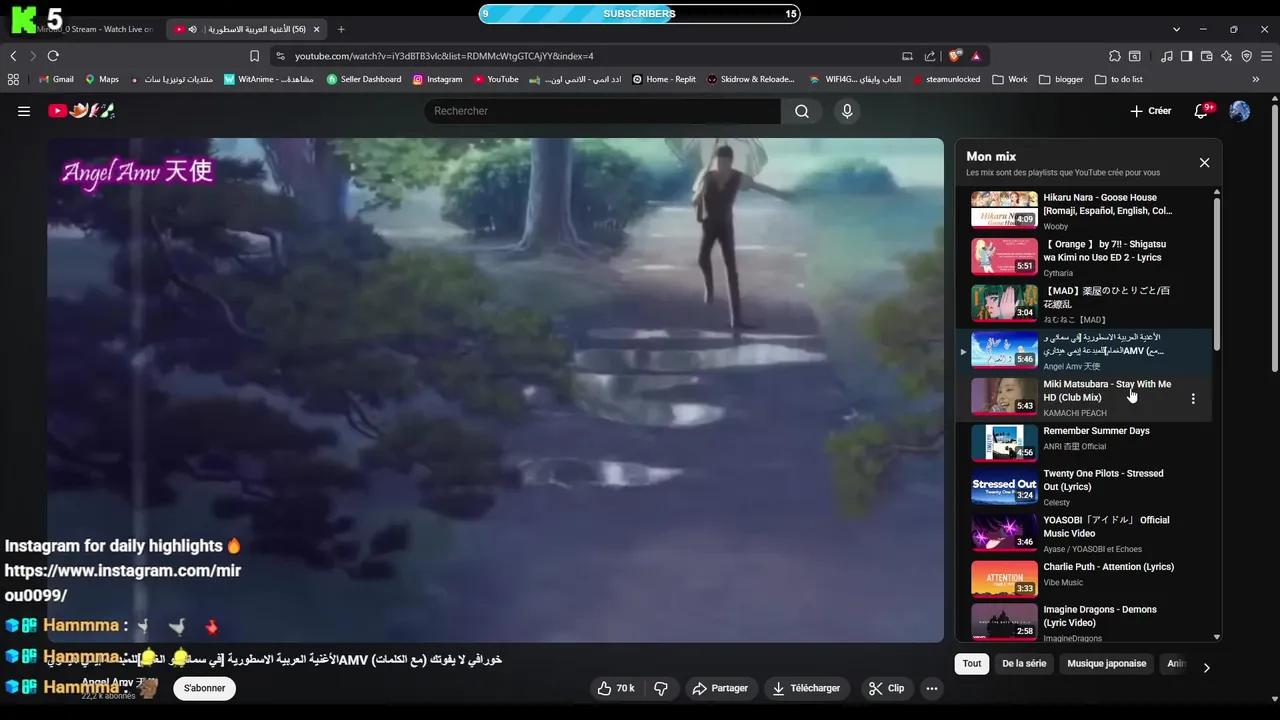1280x720 pixels.
Task: Share this page icon in address bar
Action: coord(930,56)
